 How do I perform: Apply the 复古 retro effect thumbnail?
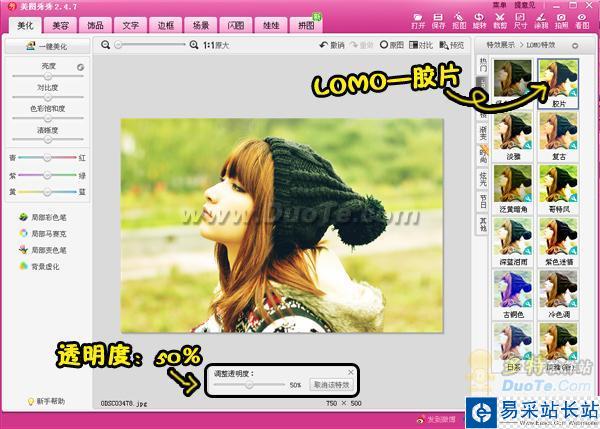pos(558,137)
